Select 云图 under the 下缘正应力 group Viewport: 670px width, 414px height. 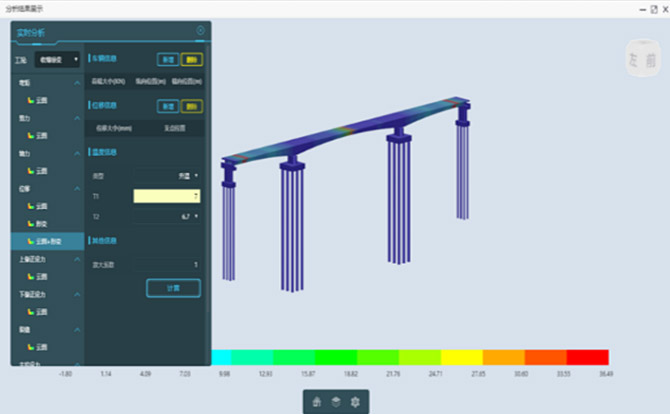(41, 312)
